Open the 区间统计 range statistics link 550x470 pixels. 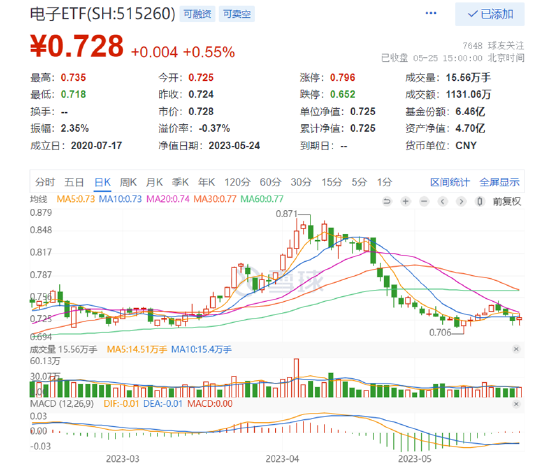450,182
